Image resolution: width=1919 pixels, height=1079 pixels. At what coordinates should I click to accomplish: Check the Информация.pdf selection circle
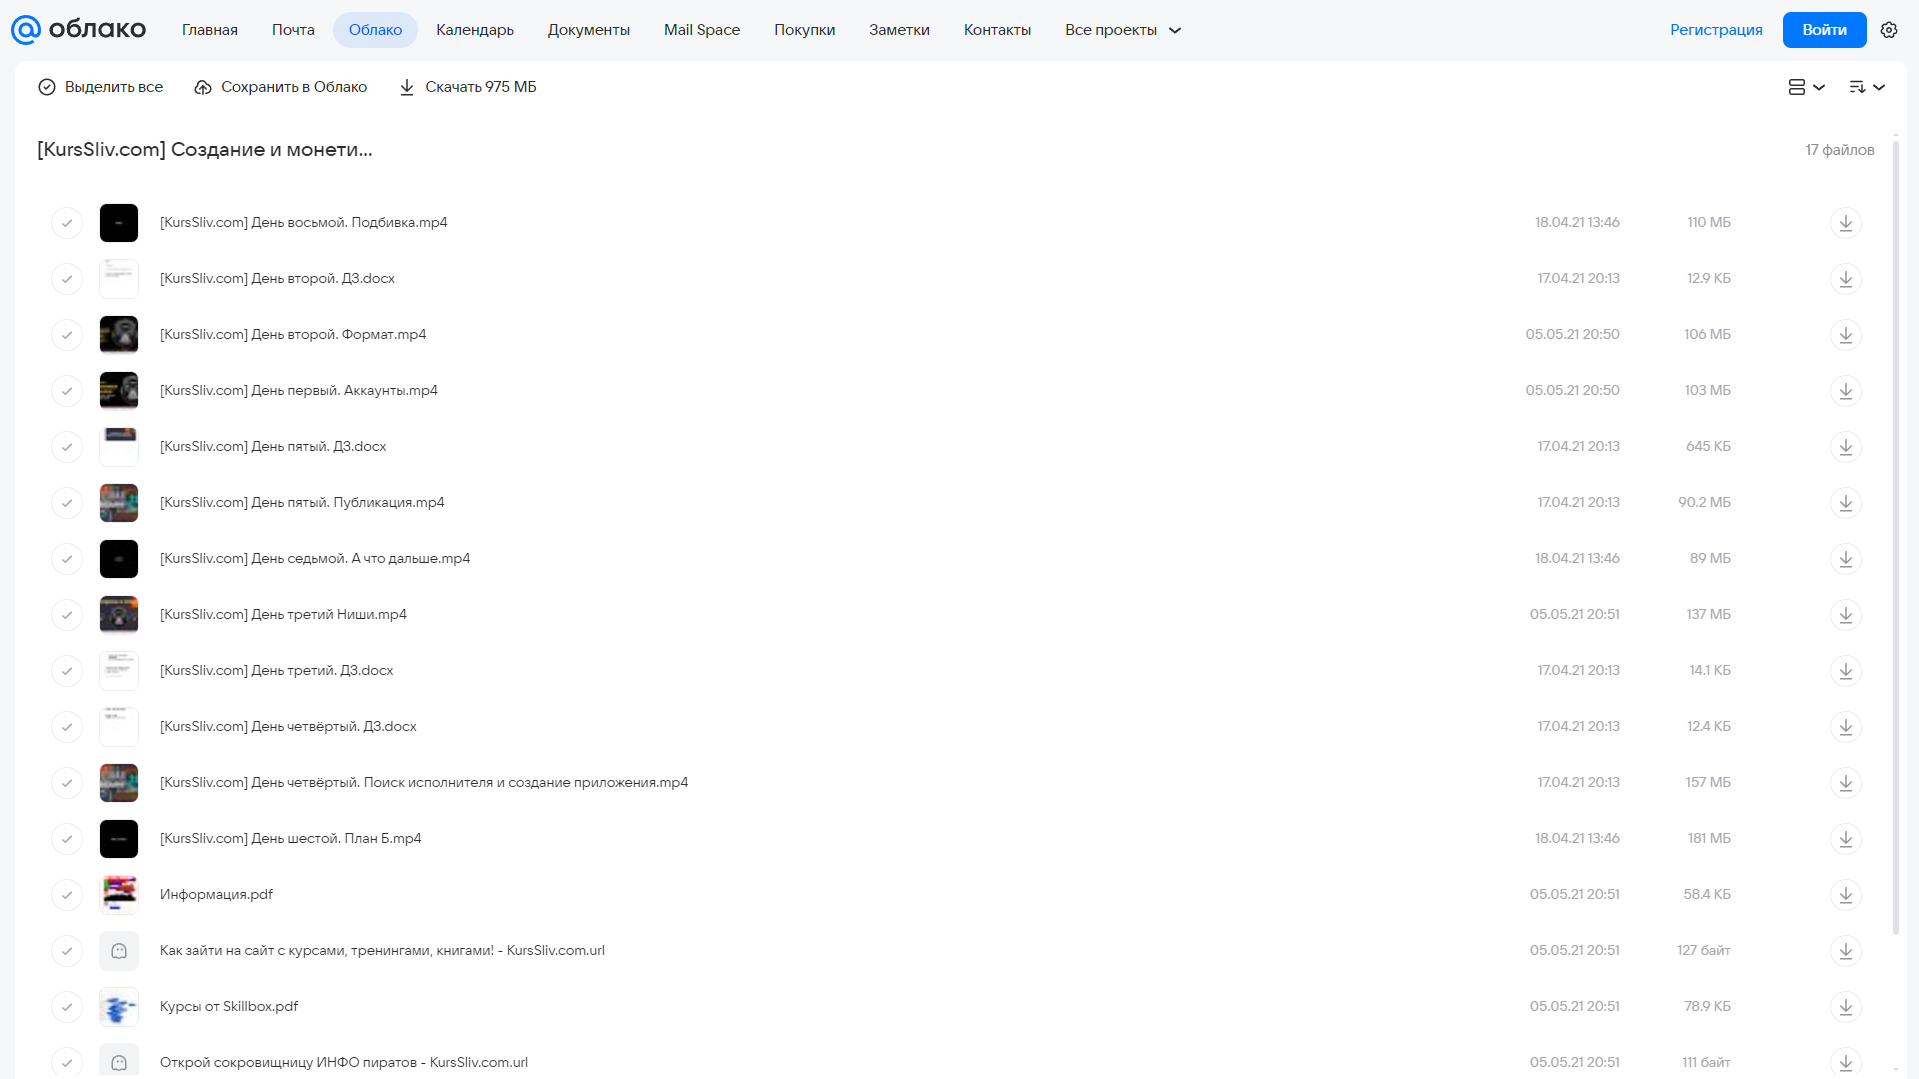pos(67,895)
